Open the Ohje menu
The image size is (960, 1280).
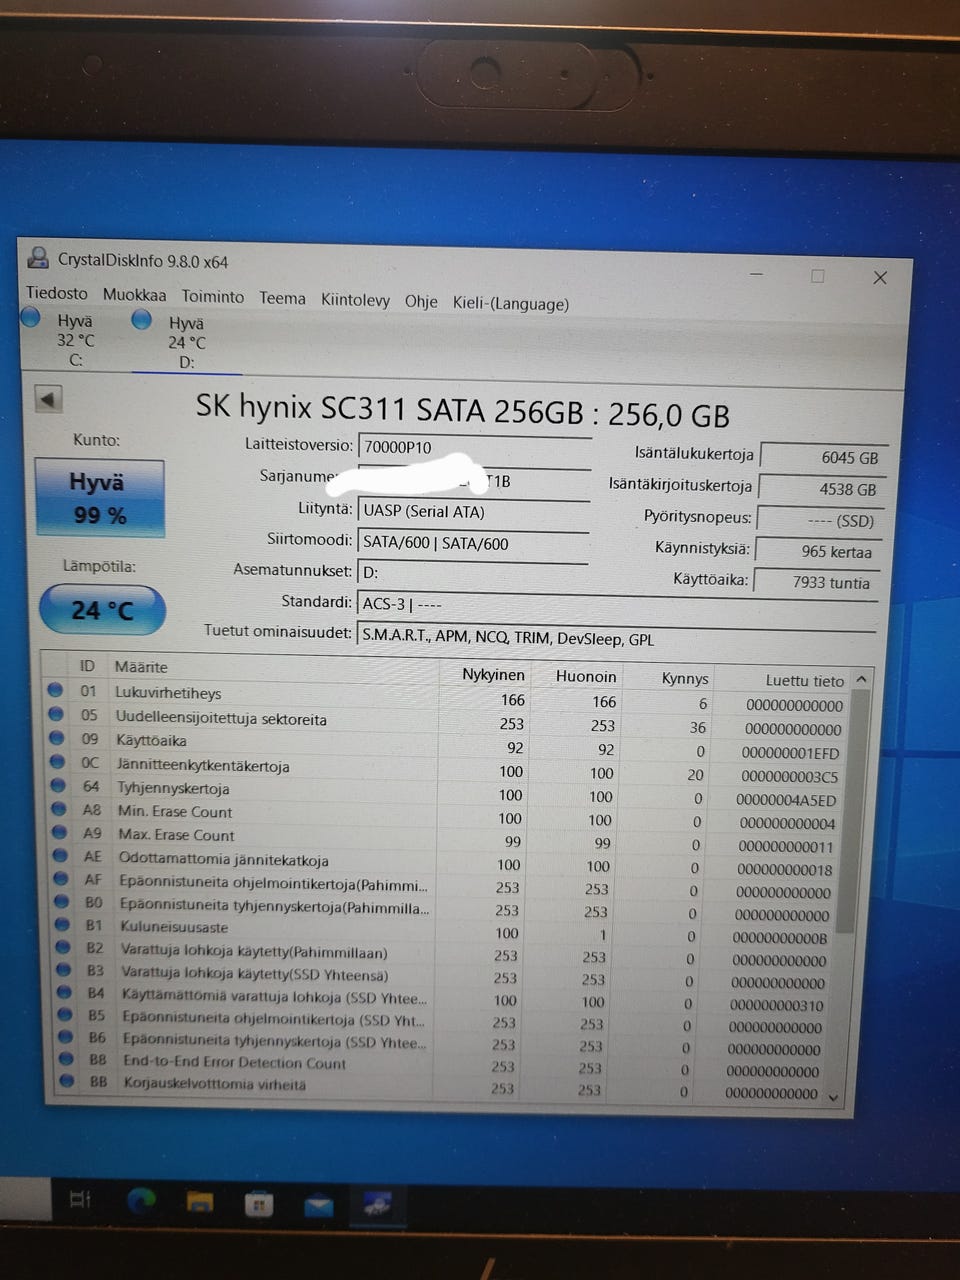click(x=421, y=302)
